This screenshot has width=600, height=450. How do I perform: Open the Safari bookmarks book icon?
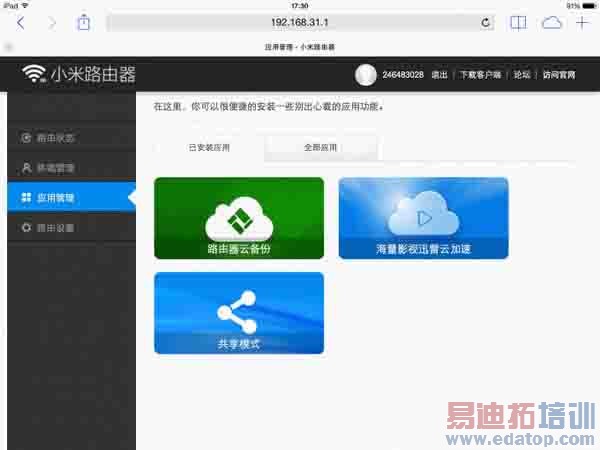tap(518, 23)
